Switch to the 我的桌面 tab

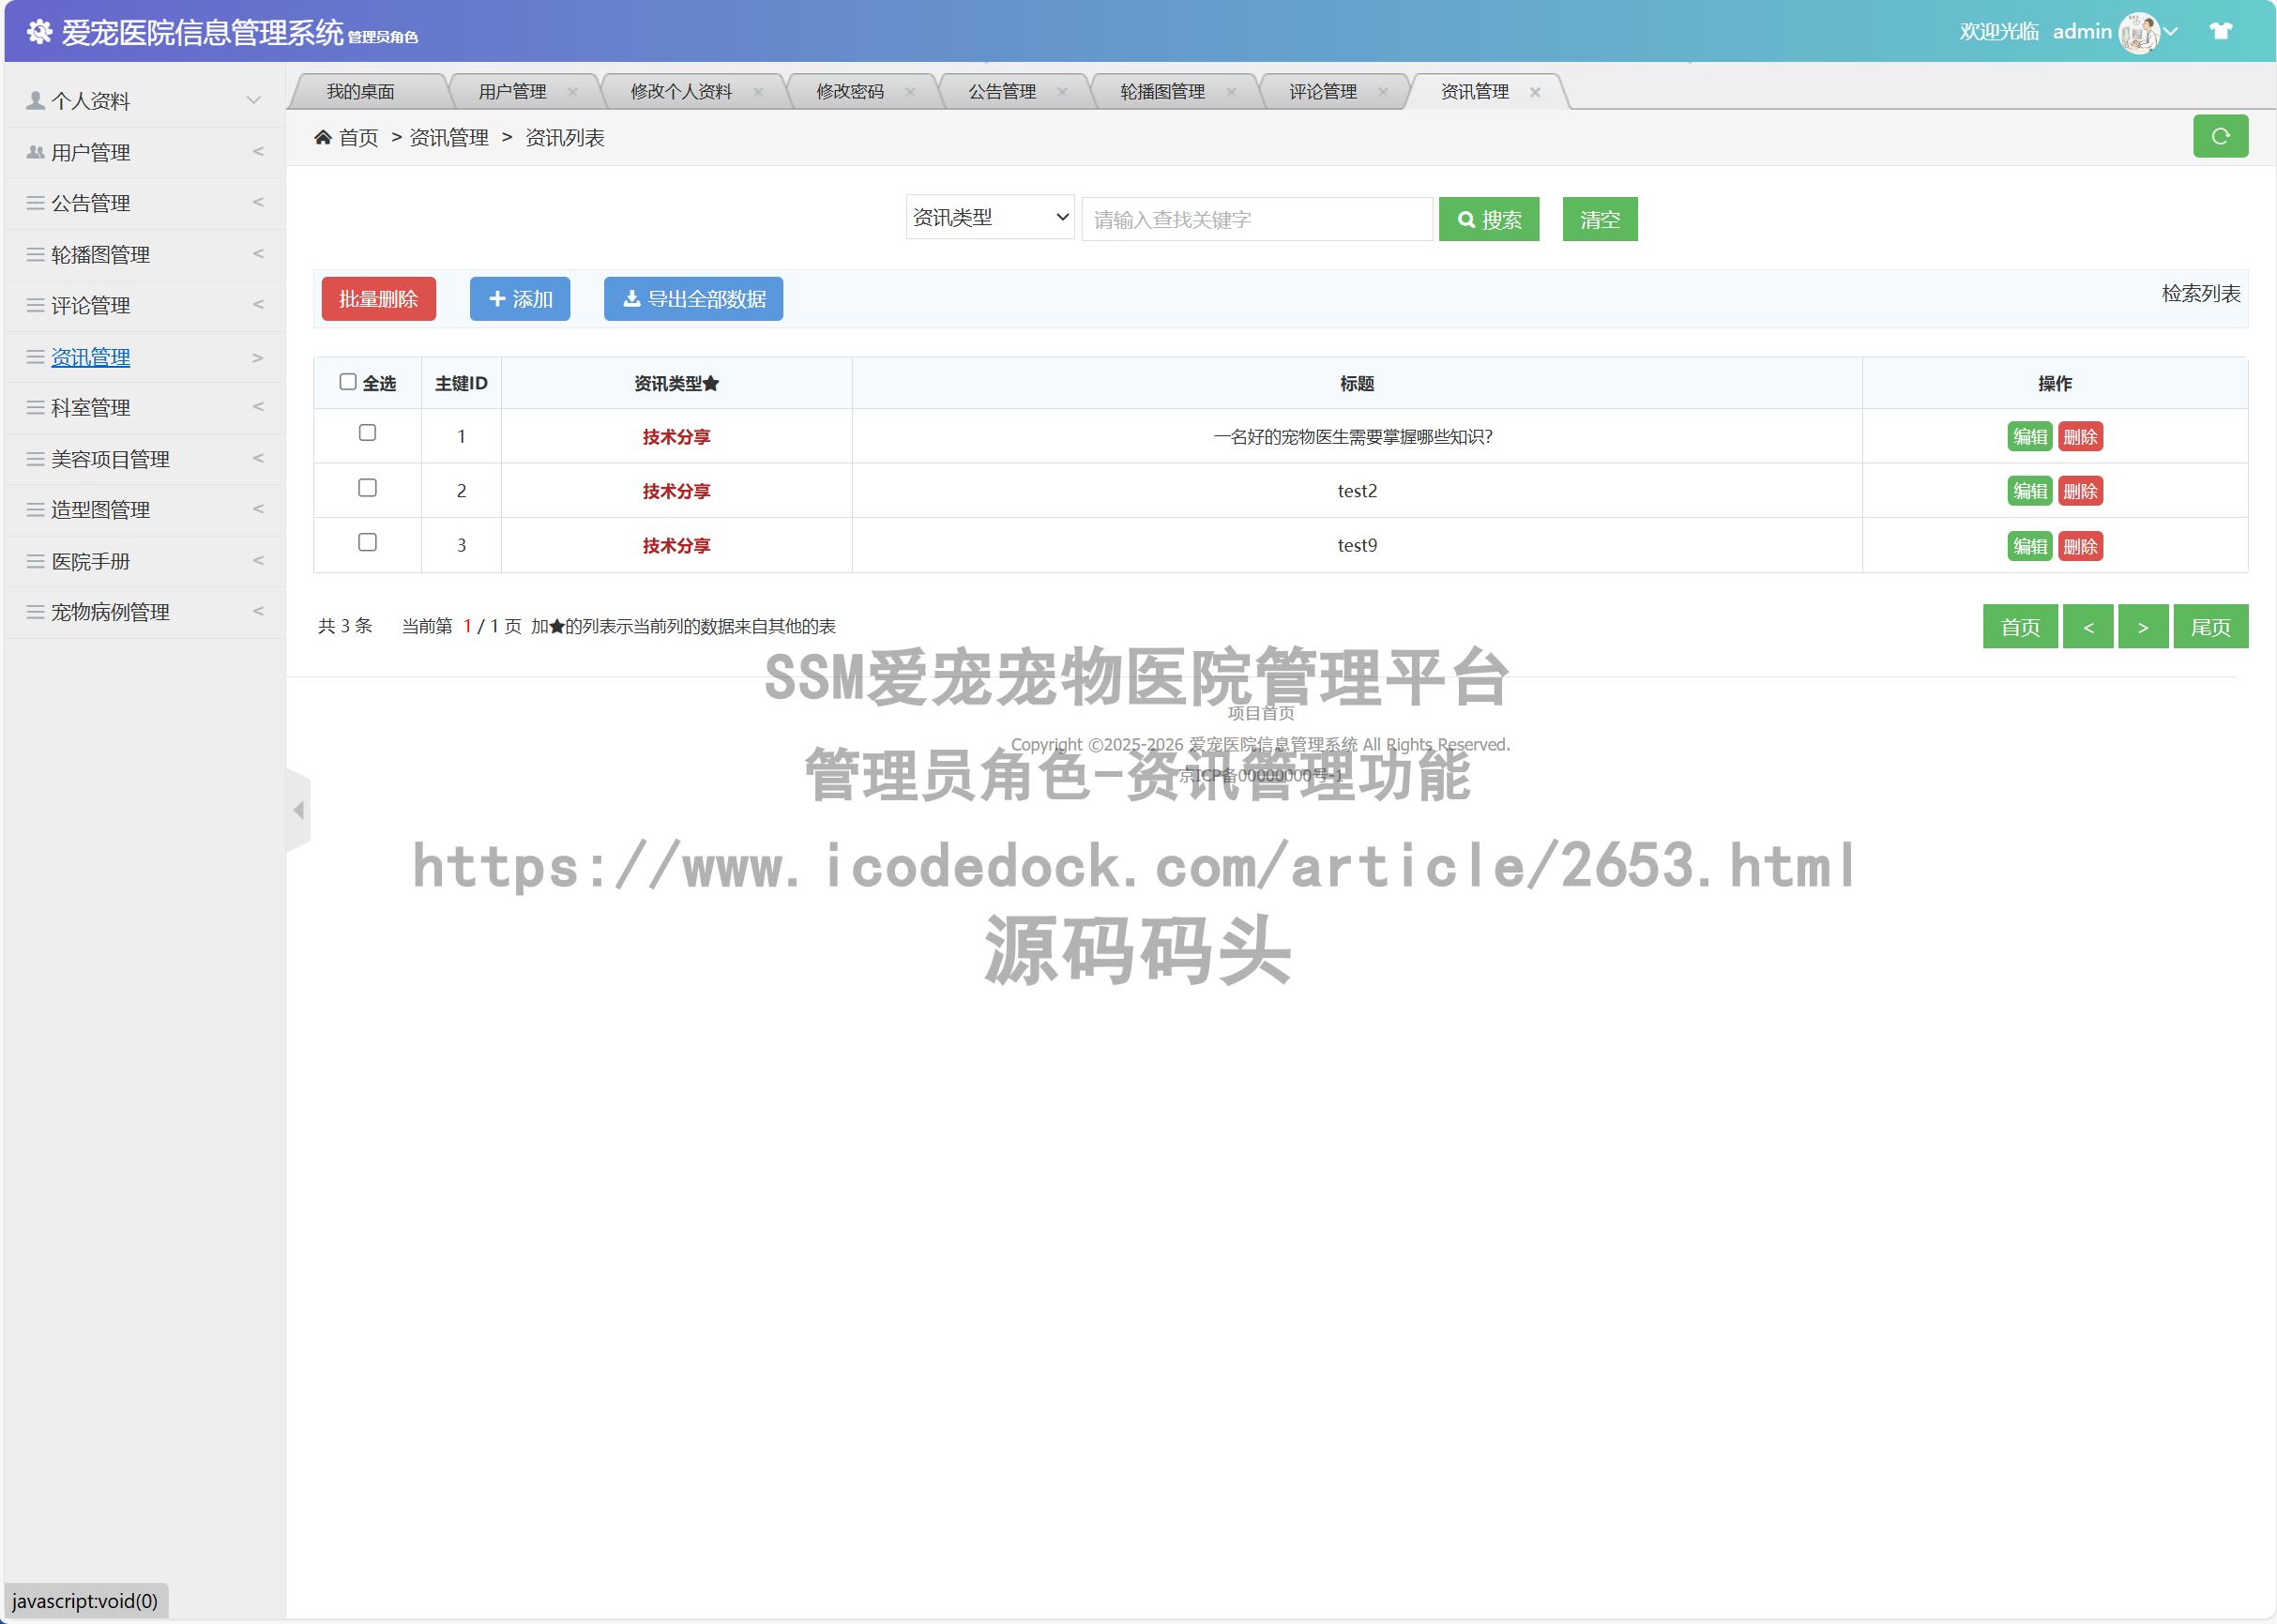point(361,91)
